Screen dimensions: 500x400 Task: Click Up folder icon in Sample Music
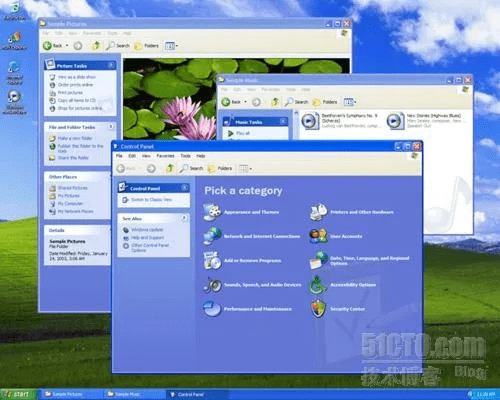tap(275, 102)
